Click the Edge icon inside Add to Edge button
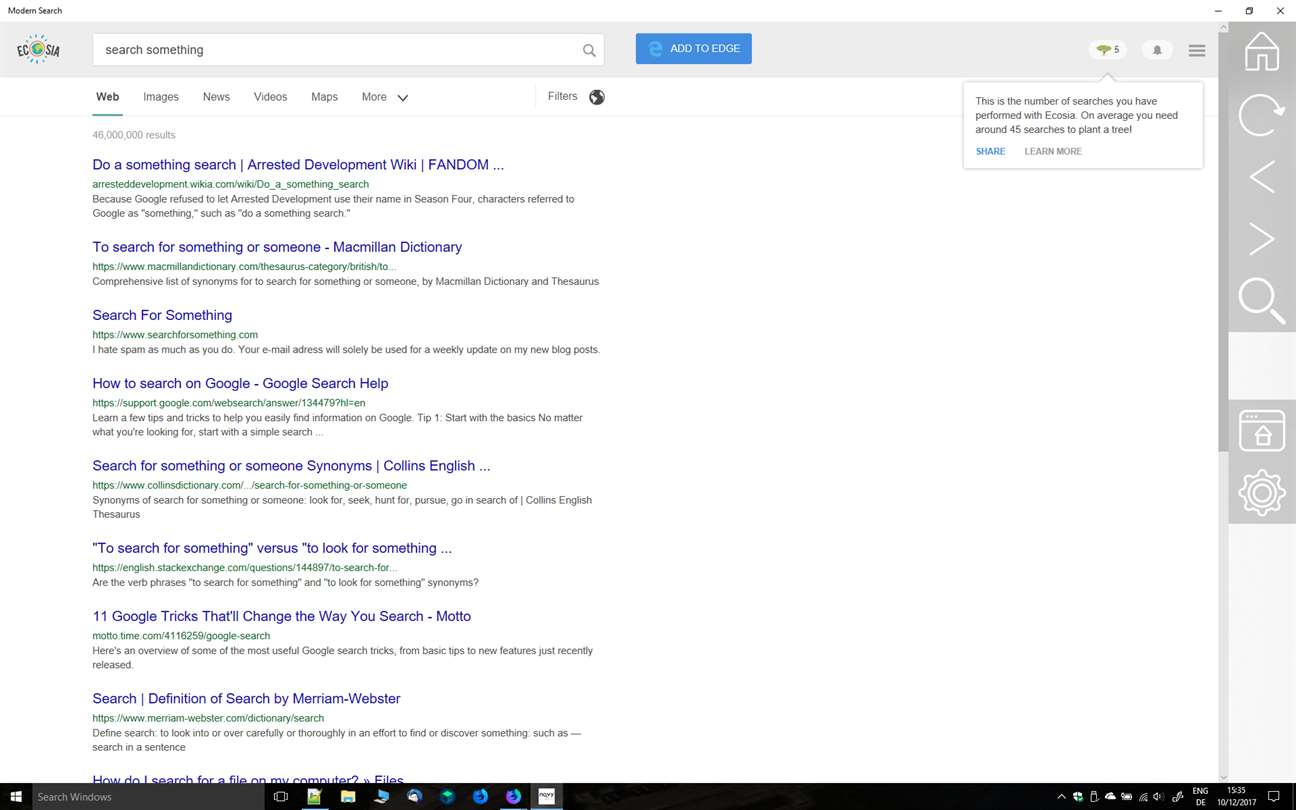This screenshot has width=1296, height=810. pos(655,49)
